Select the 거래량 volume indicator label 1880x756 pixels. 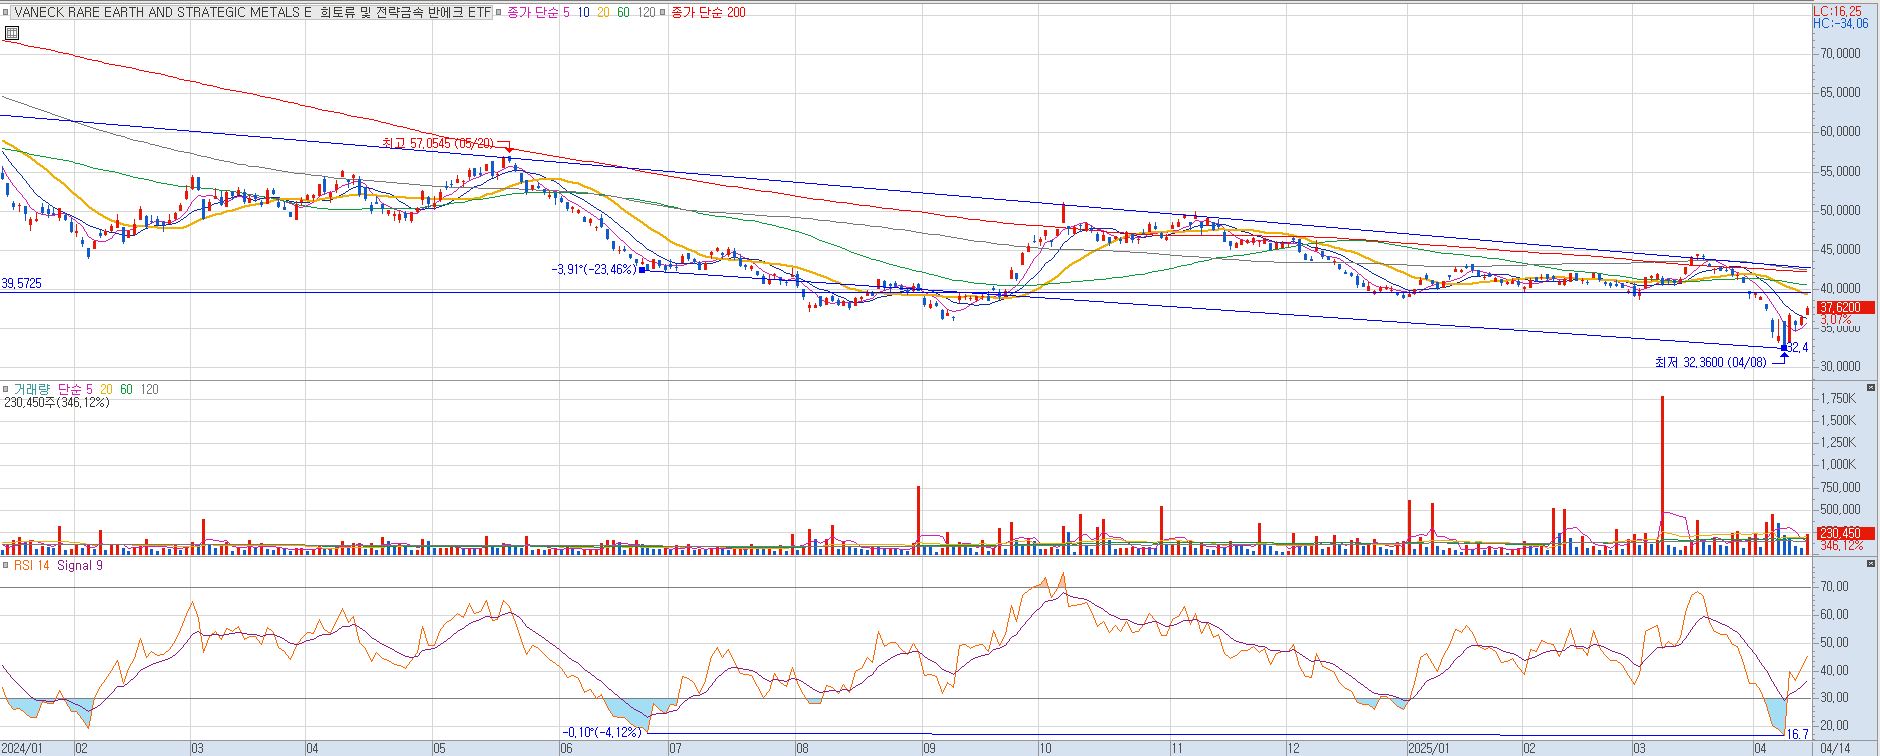click(x=31, y=389)
